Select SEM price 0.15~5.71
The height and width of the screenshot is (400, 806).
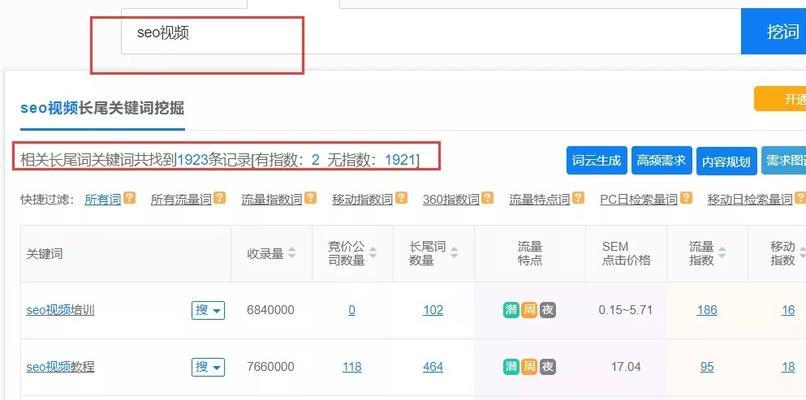pos(626,311)
